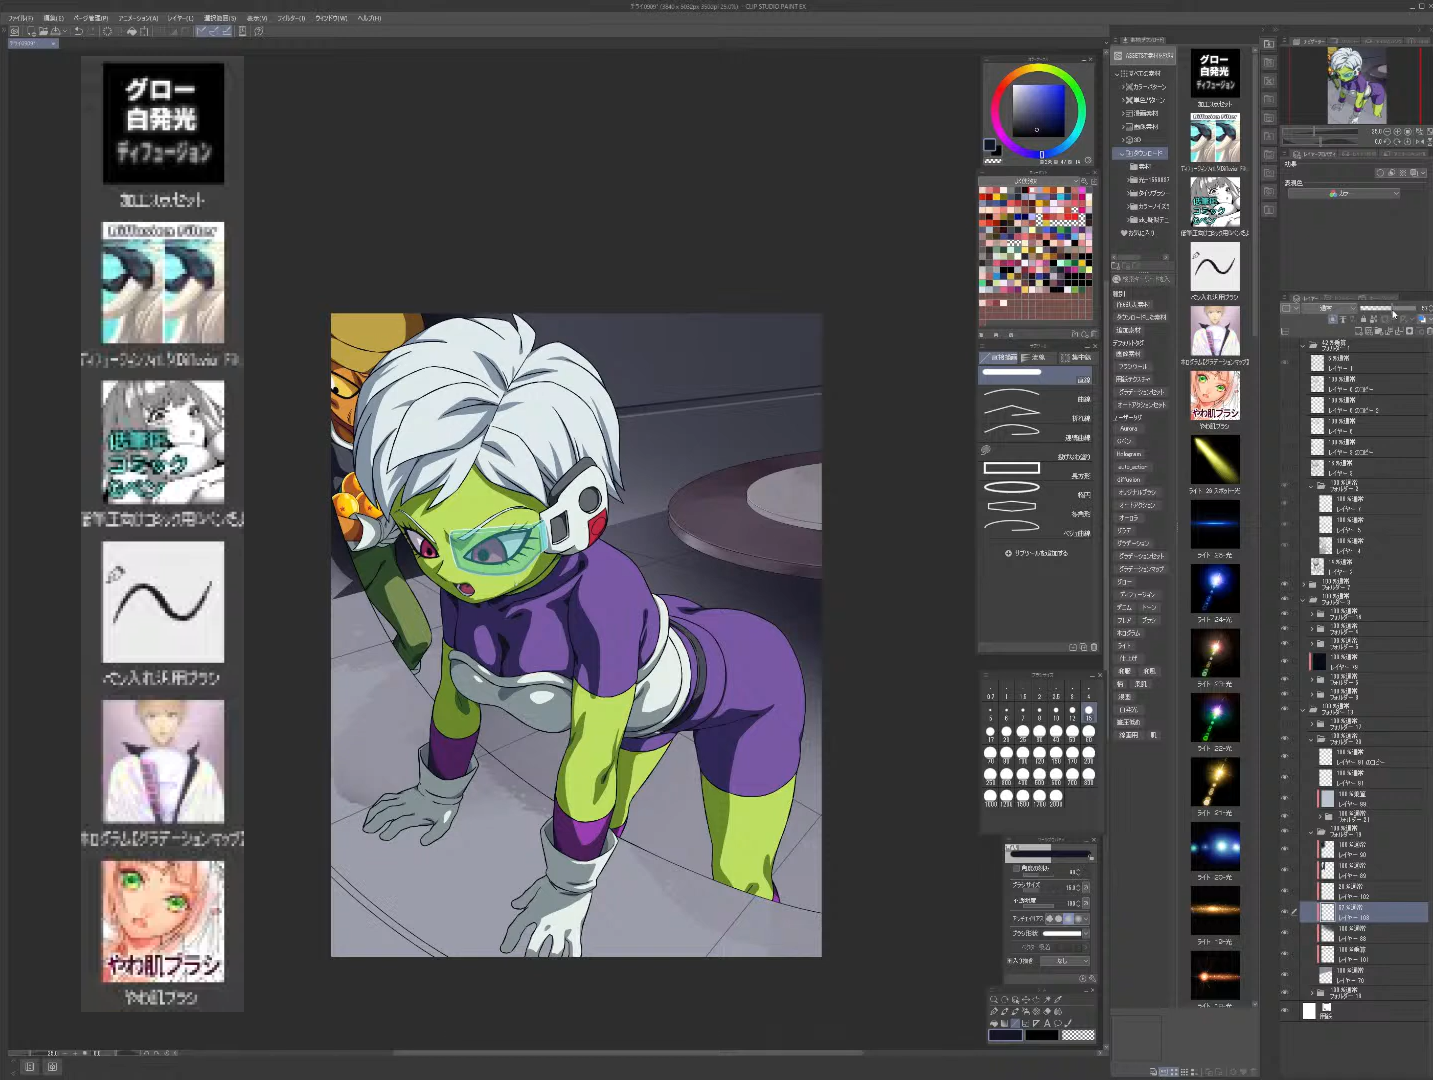Screen dimensions: 1433x1080
Task: Select the ペン入れ用ブラシ material thumbnail in the list
Action: tap(1215, 267)
